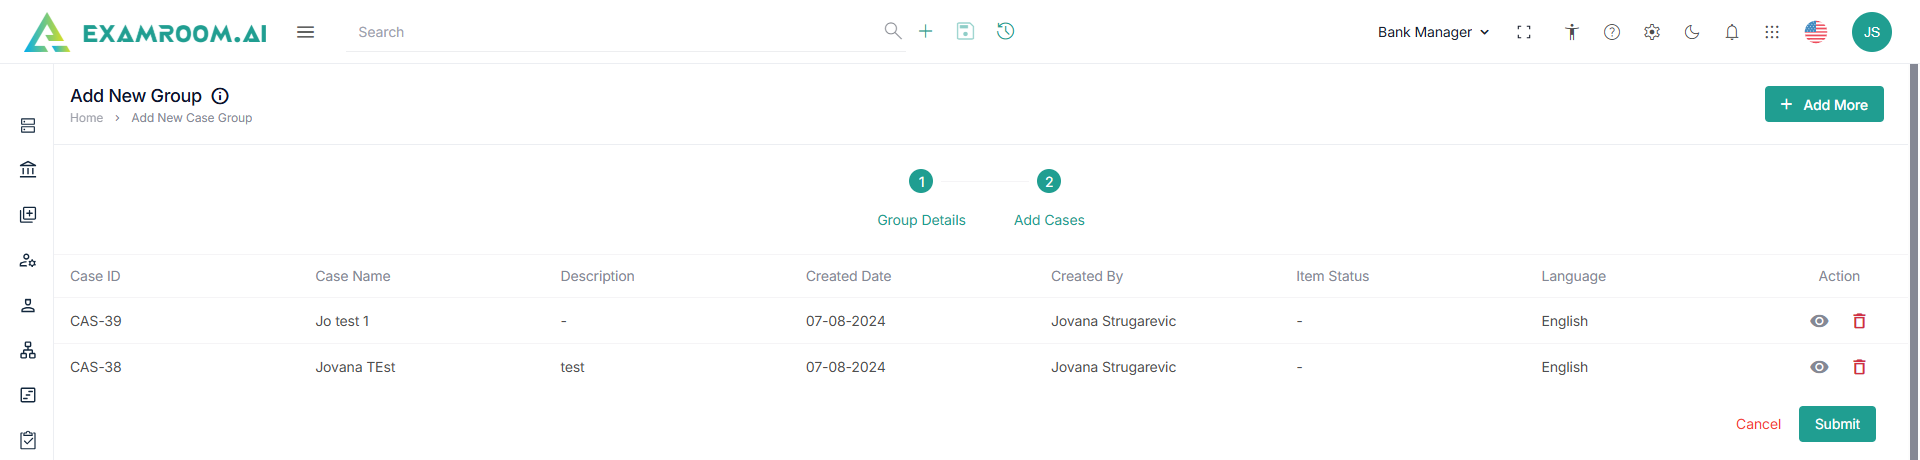Toggle the hamburger sidebar menu
This screenshot has height=460, width=1920.
tap(306, 32)
